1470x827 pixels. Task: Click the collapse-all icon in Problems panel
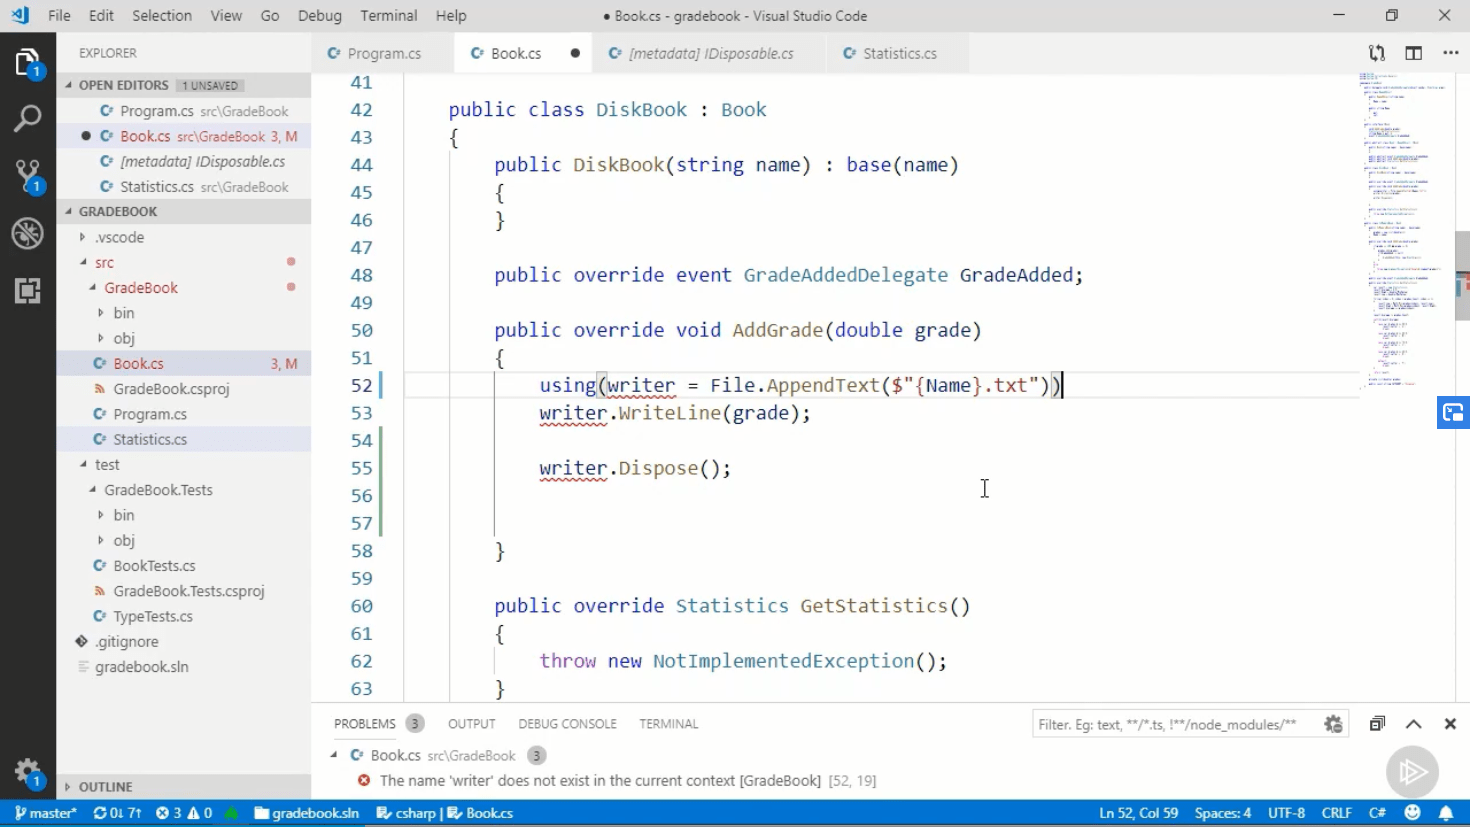(1377, 724)
